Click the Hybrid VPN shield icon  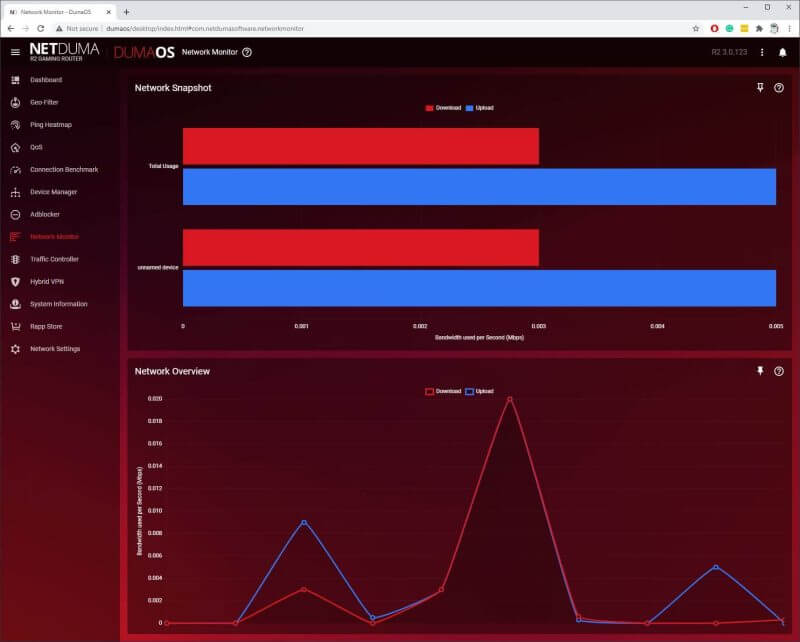click(15, 282)
